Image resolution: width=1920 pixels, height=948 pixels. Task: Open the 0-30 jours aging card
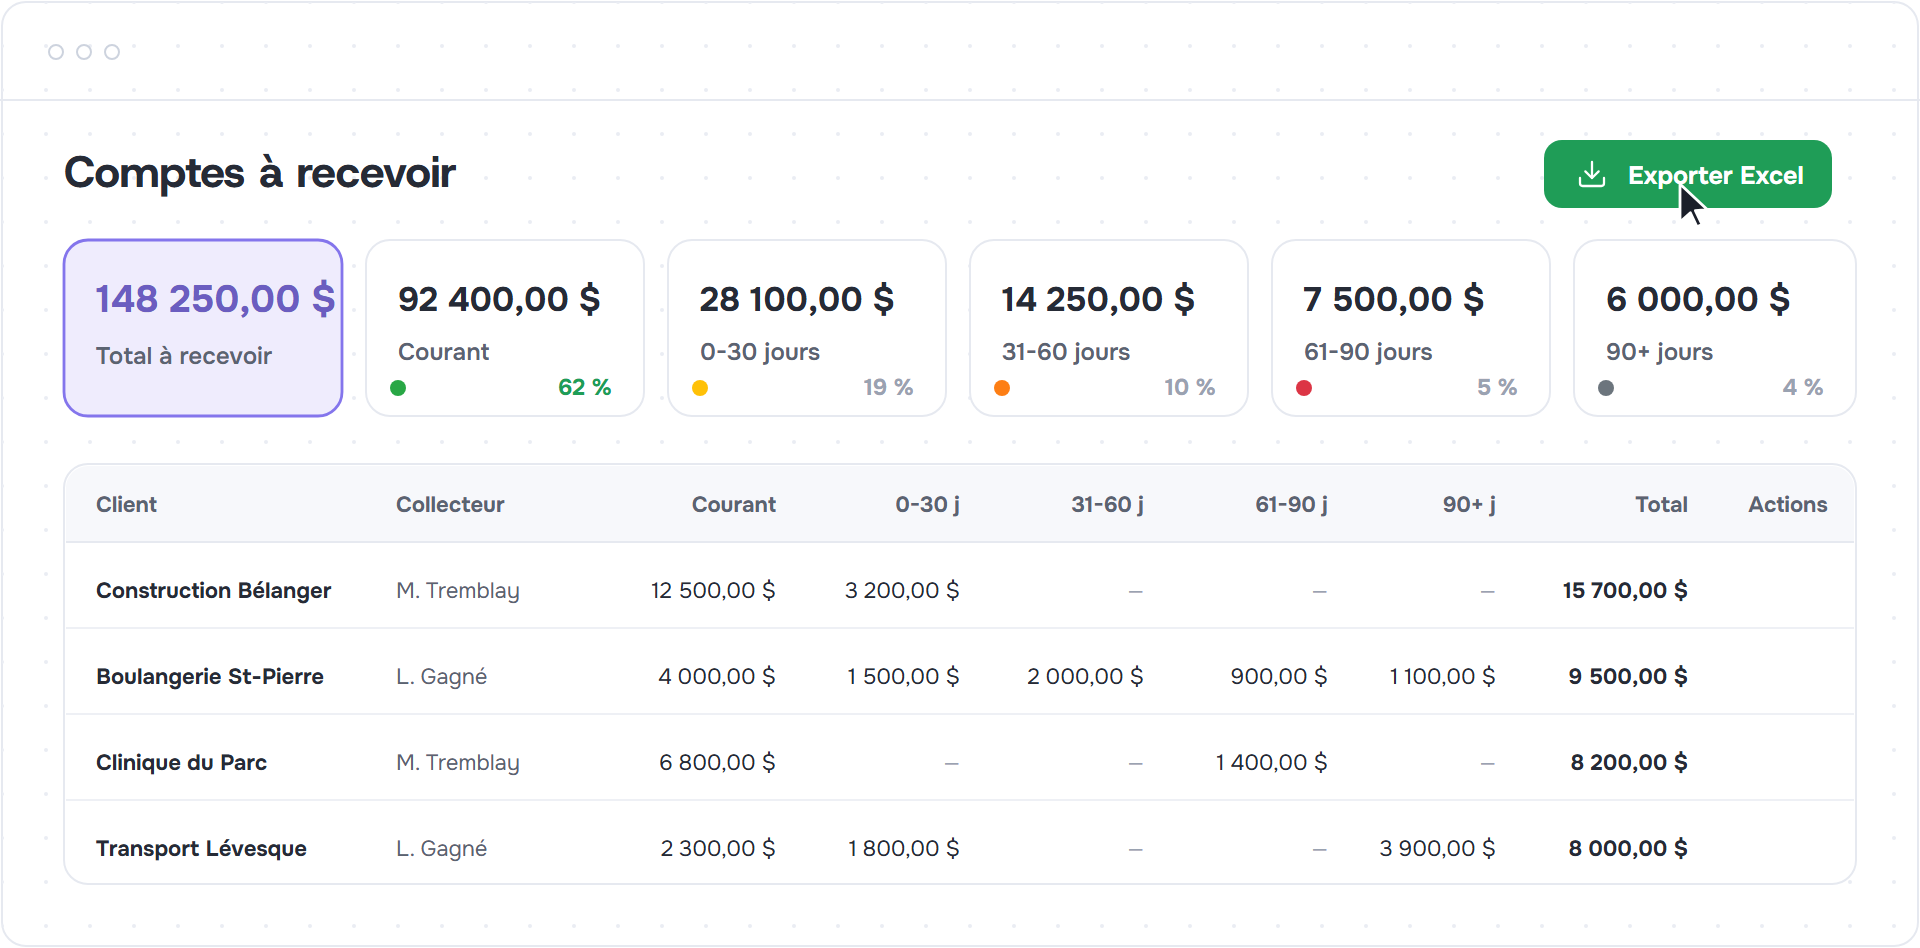[807, 328]
